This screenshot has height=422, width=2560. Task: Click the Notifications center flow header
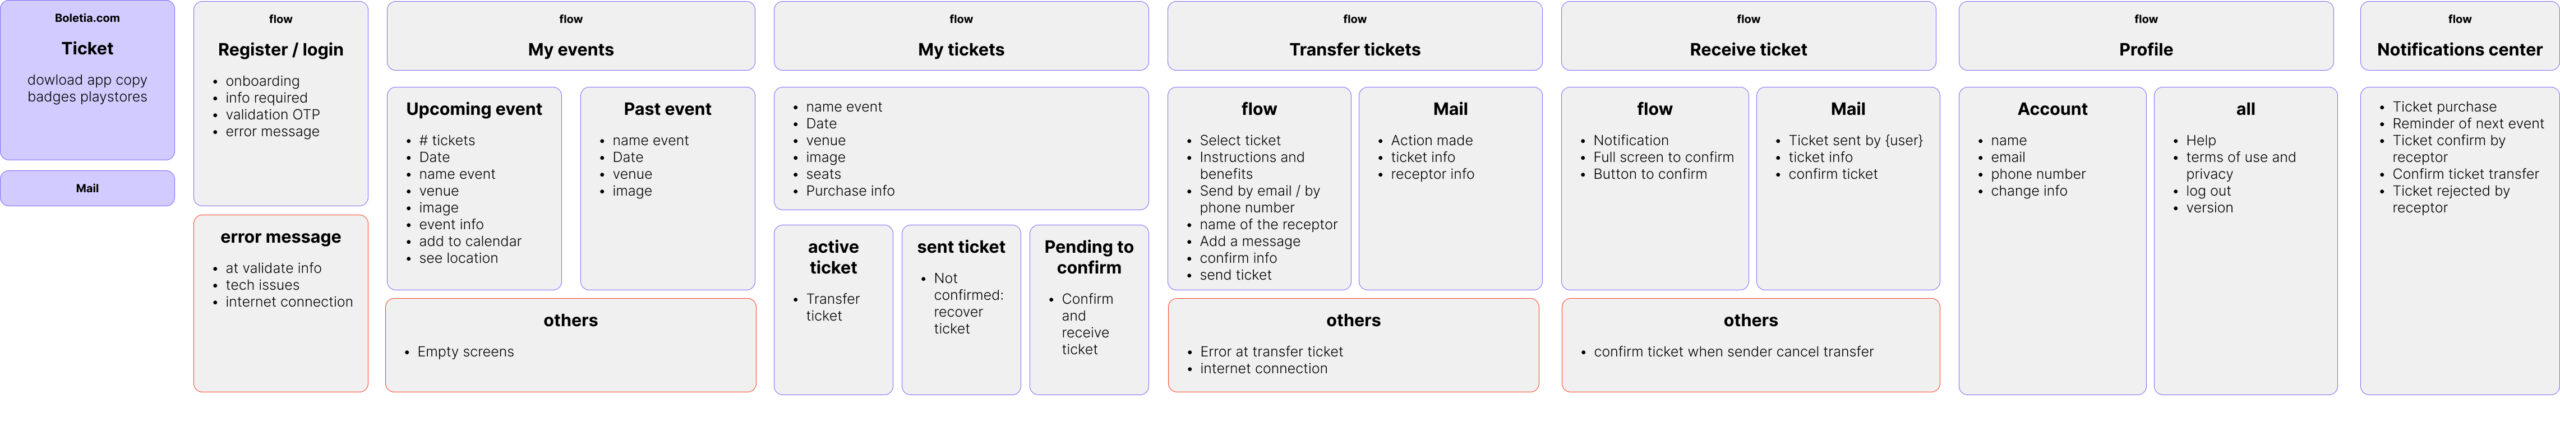click(2458, 36)
